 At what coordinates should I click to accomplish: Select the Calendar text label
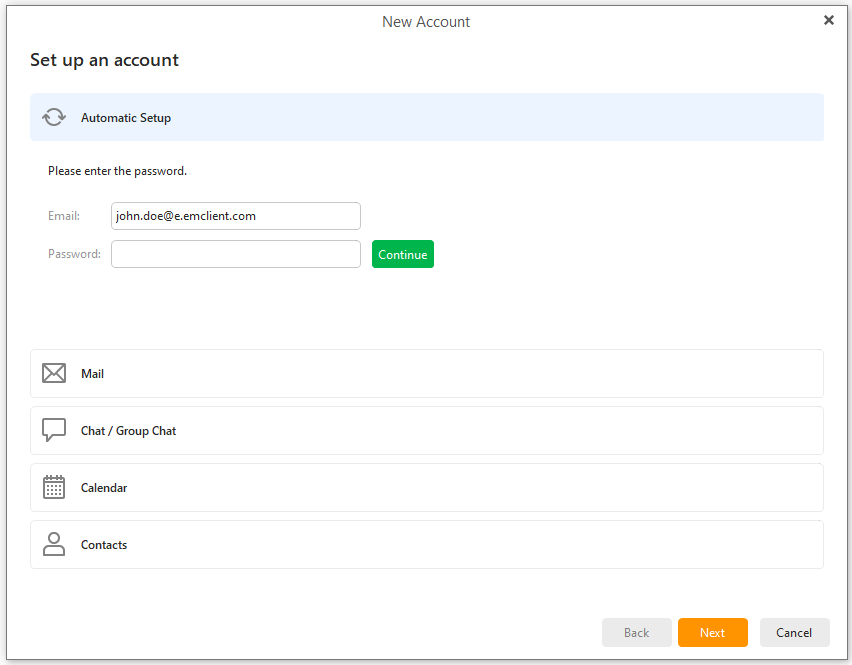[x=104, y=488]
